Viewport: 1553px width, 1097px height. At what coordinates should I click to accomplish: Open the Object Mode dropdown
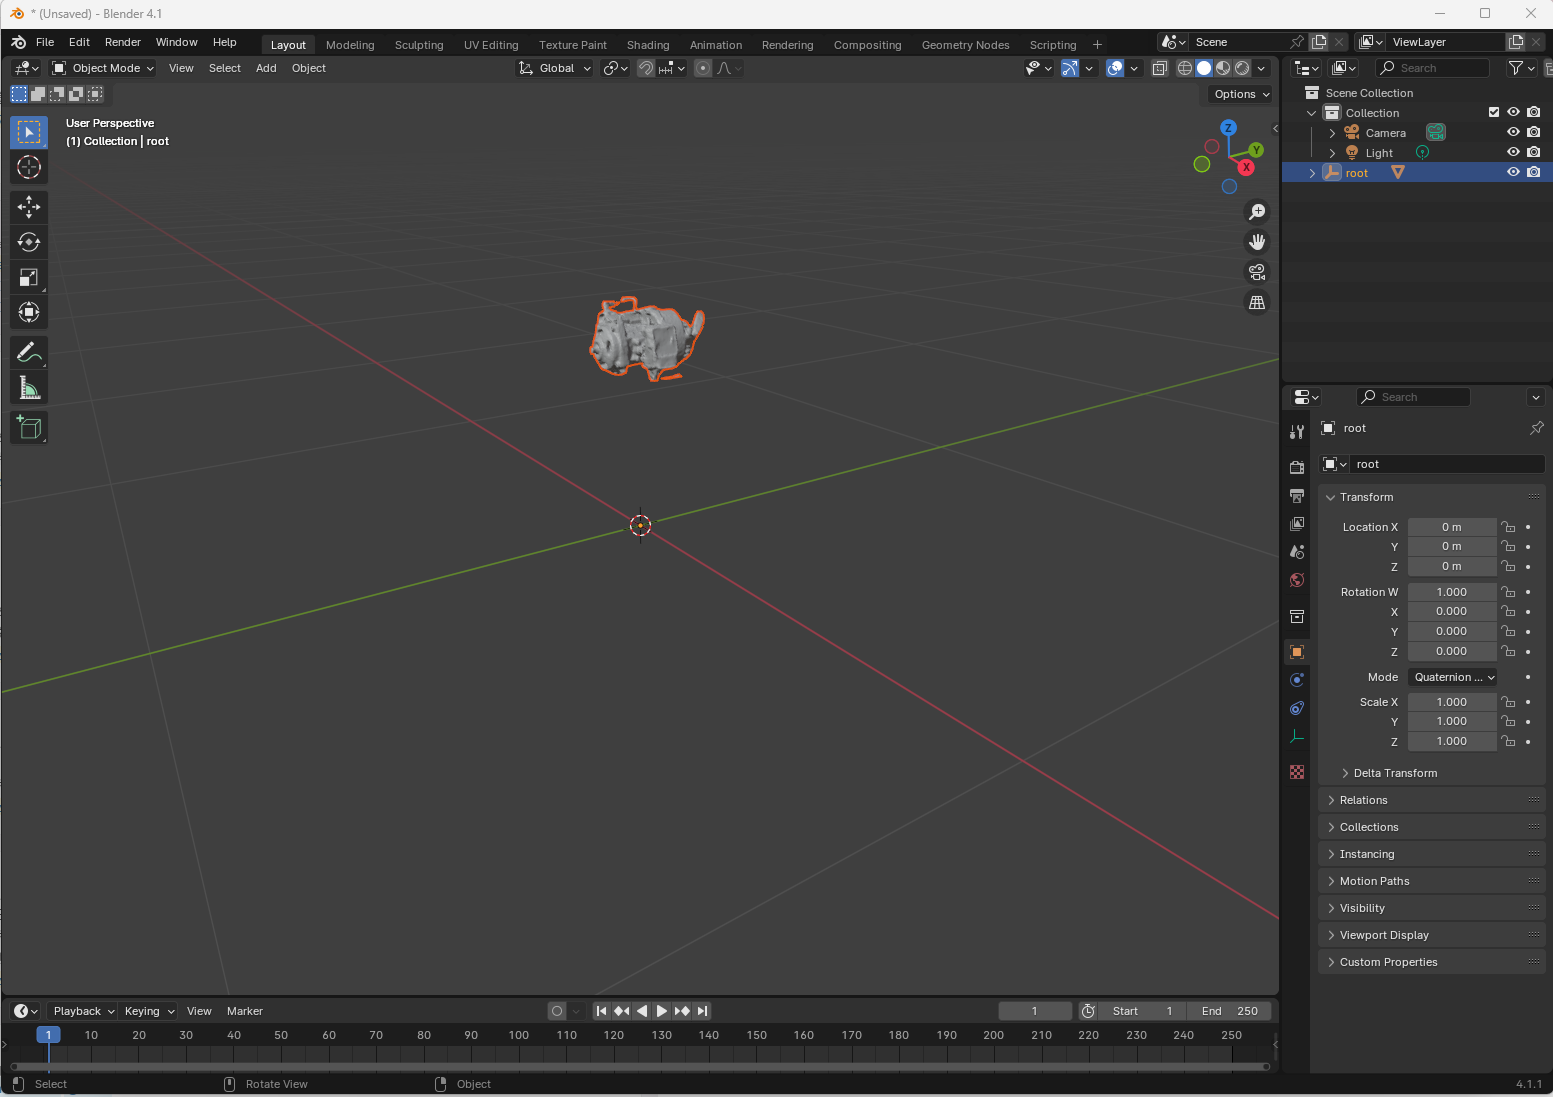pyautogui.click(x=104, y=68)
